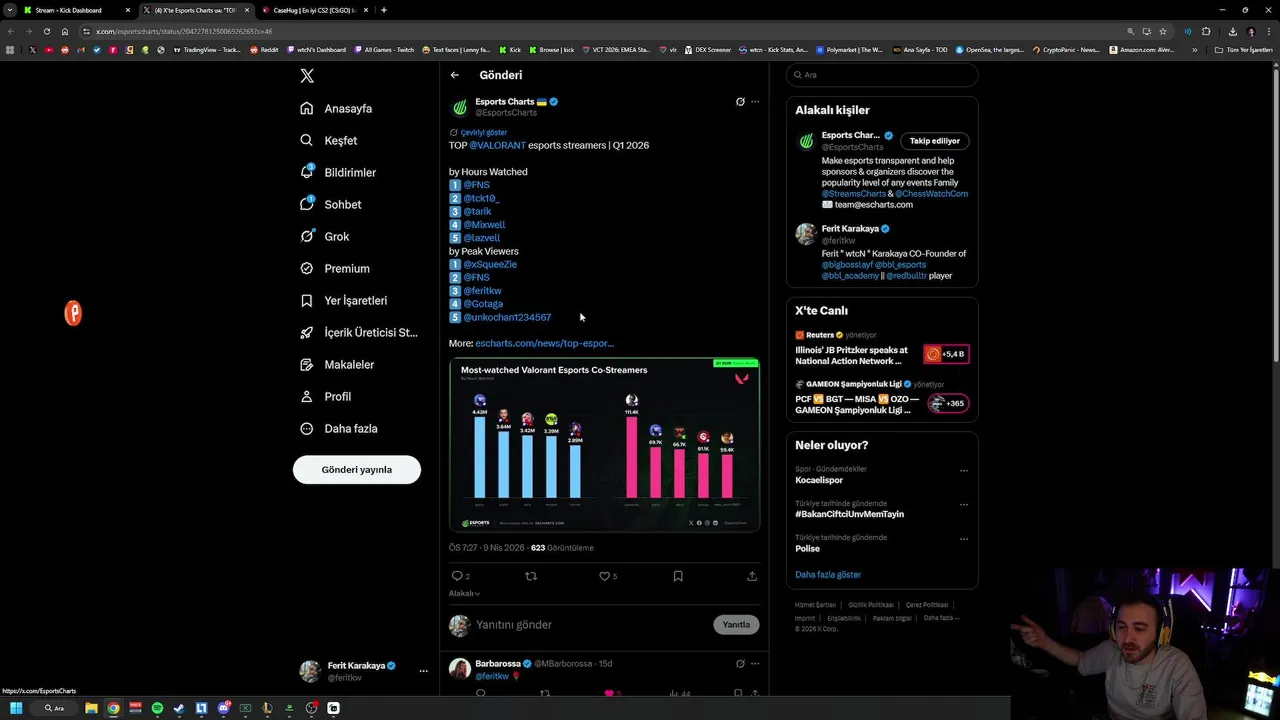Open @unkochan1234567 mention

coord(507,317)
